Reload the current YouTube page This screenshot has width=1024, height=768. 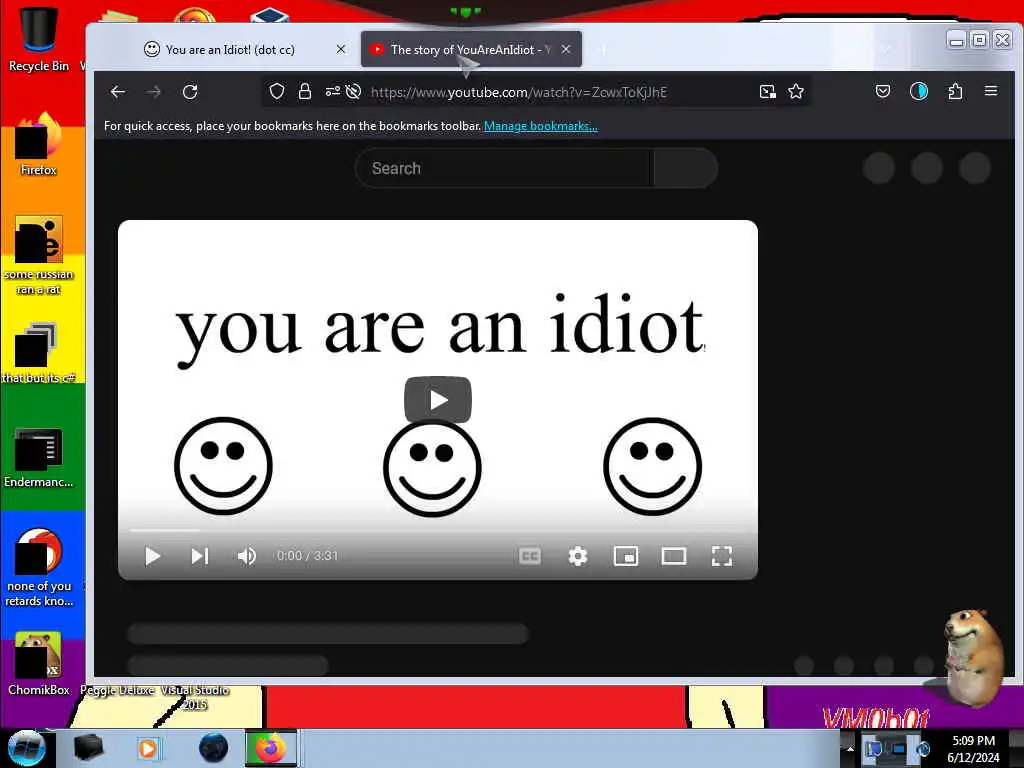[x=190, y=92]
